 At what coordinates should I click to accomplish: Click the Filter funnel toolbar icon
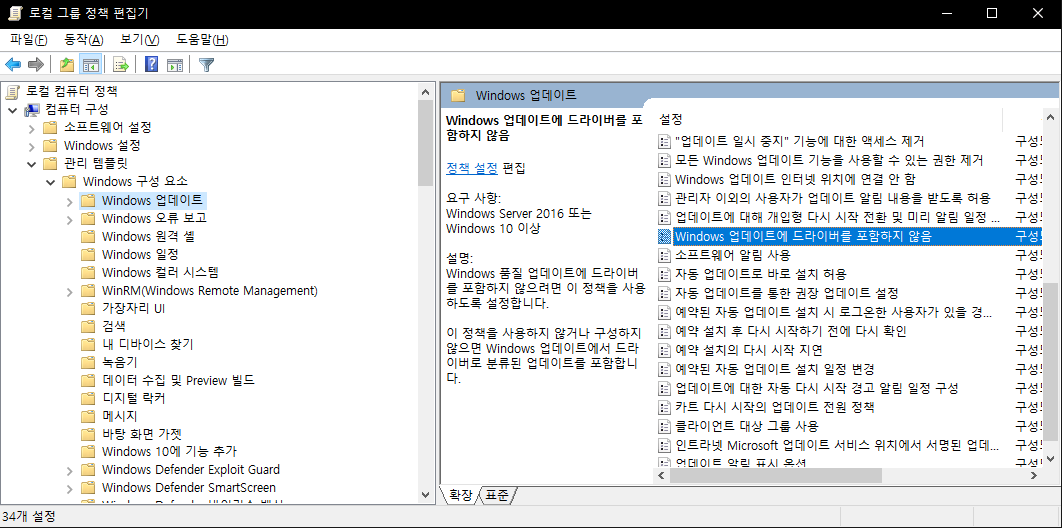tap(207, 65)
